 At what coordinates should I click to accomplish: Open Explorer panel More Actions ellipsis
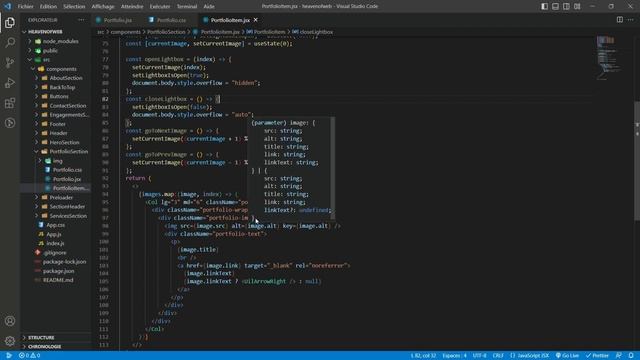tap(81, 20)
